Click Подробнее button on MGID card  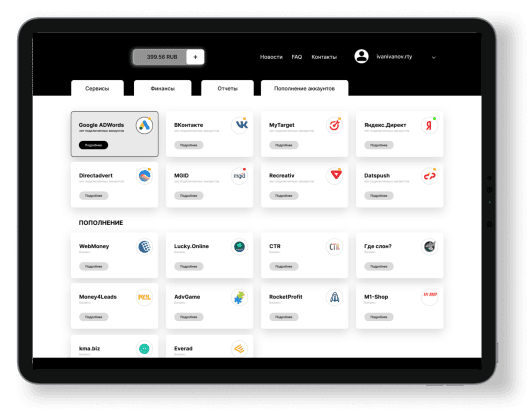189,195
